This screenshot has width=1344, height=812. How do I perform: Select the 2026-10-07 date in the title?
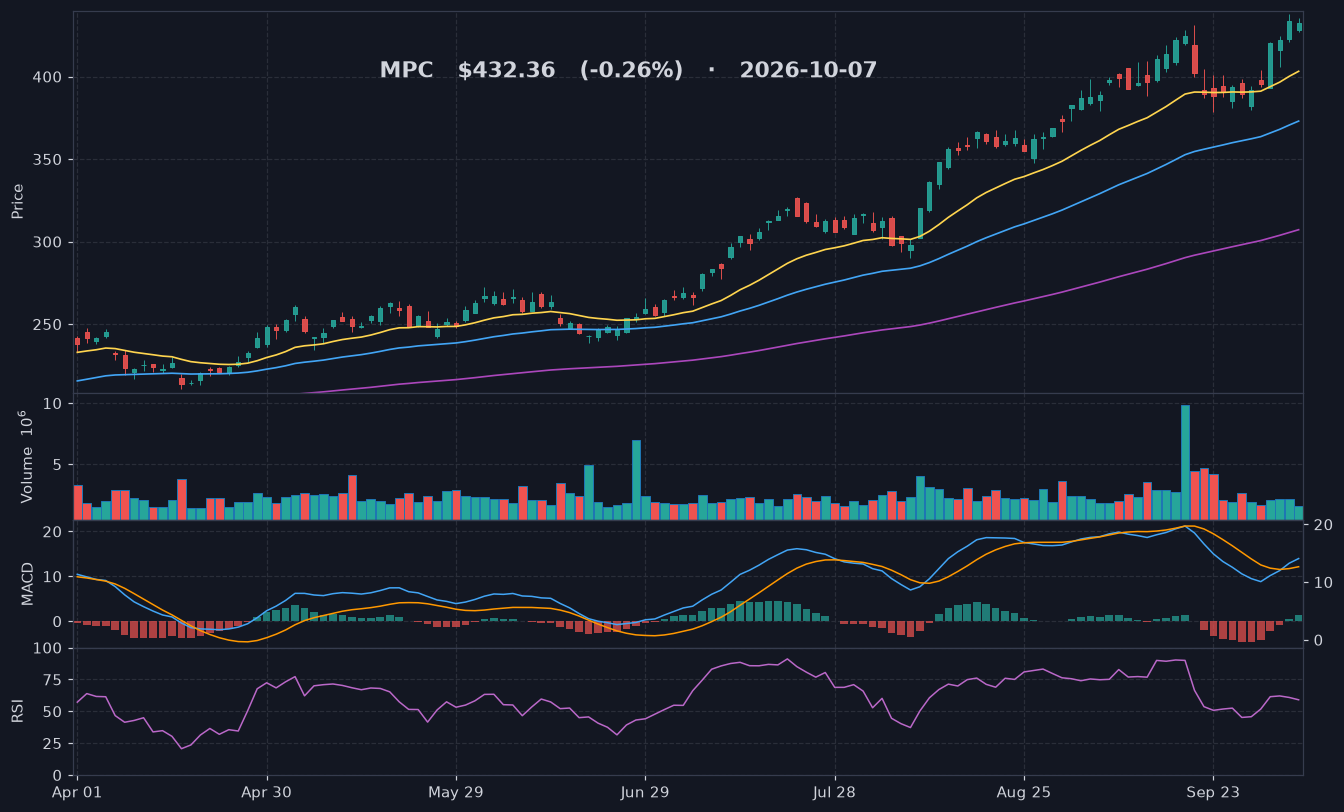[808, 71]
